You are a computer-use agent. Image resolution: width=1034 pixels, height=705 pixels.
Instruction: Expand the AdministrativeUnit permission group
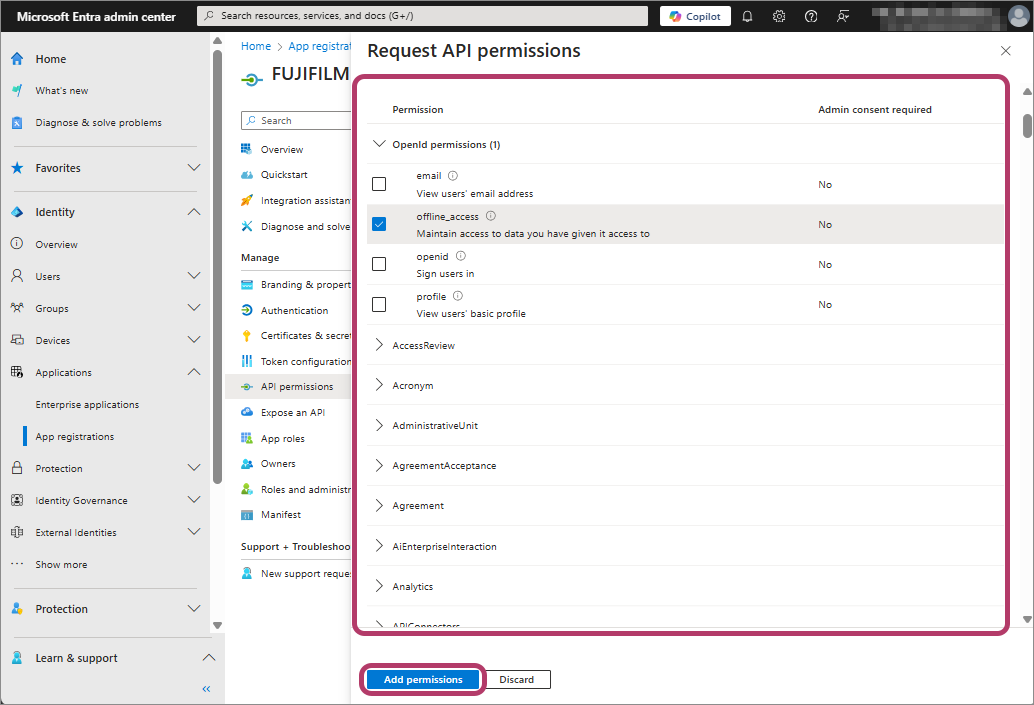point(379,425)
